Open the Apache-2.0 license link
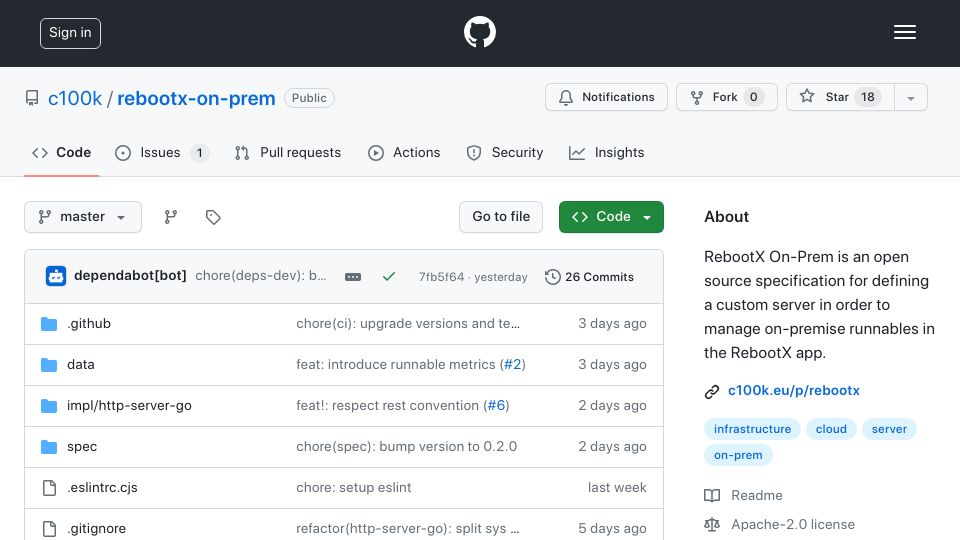The height and width of the screenshot is (540, 960). (793, 525)
